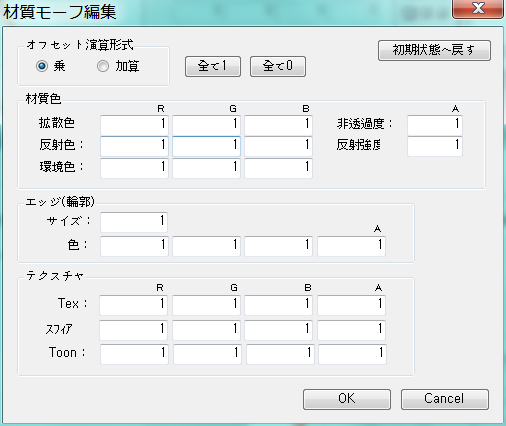Screen dimensions: 506x426
Task: Focus the スフィア G input field
Action: pyautogui.click(x=206, y=330)
